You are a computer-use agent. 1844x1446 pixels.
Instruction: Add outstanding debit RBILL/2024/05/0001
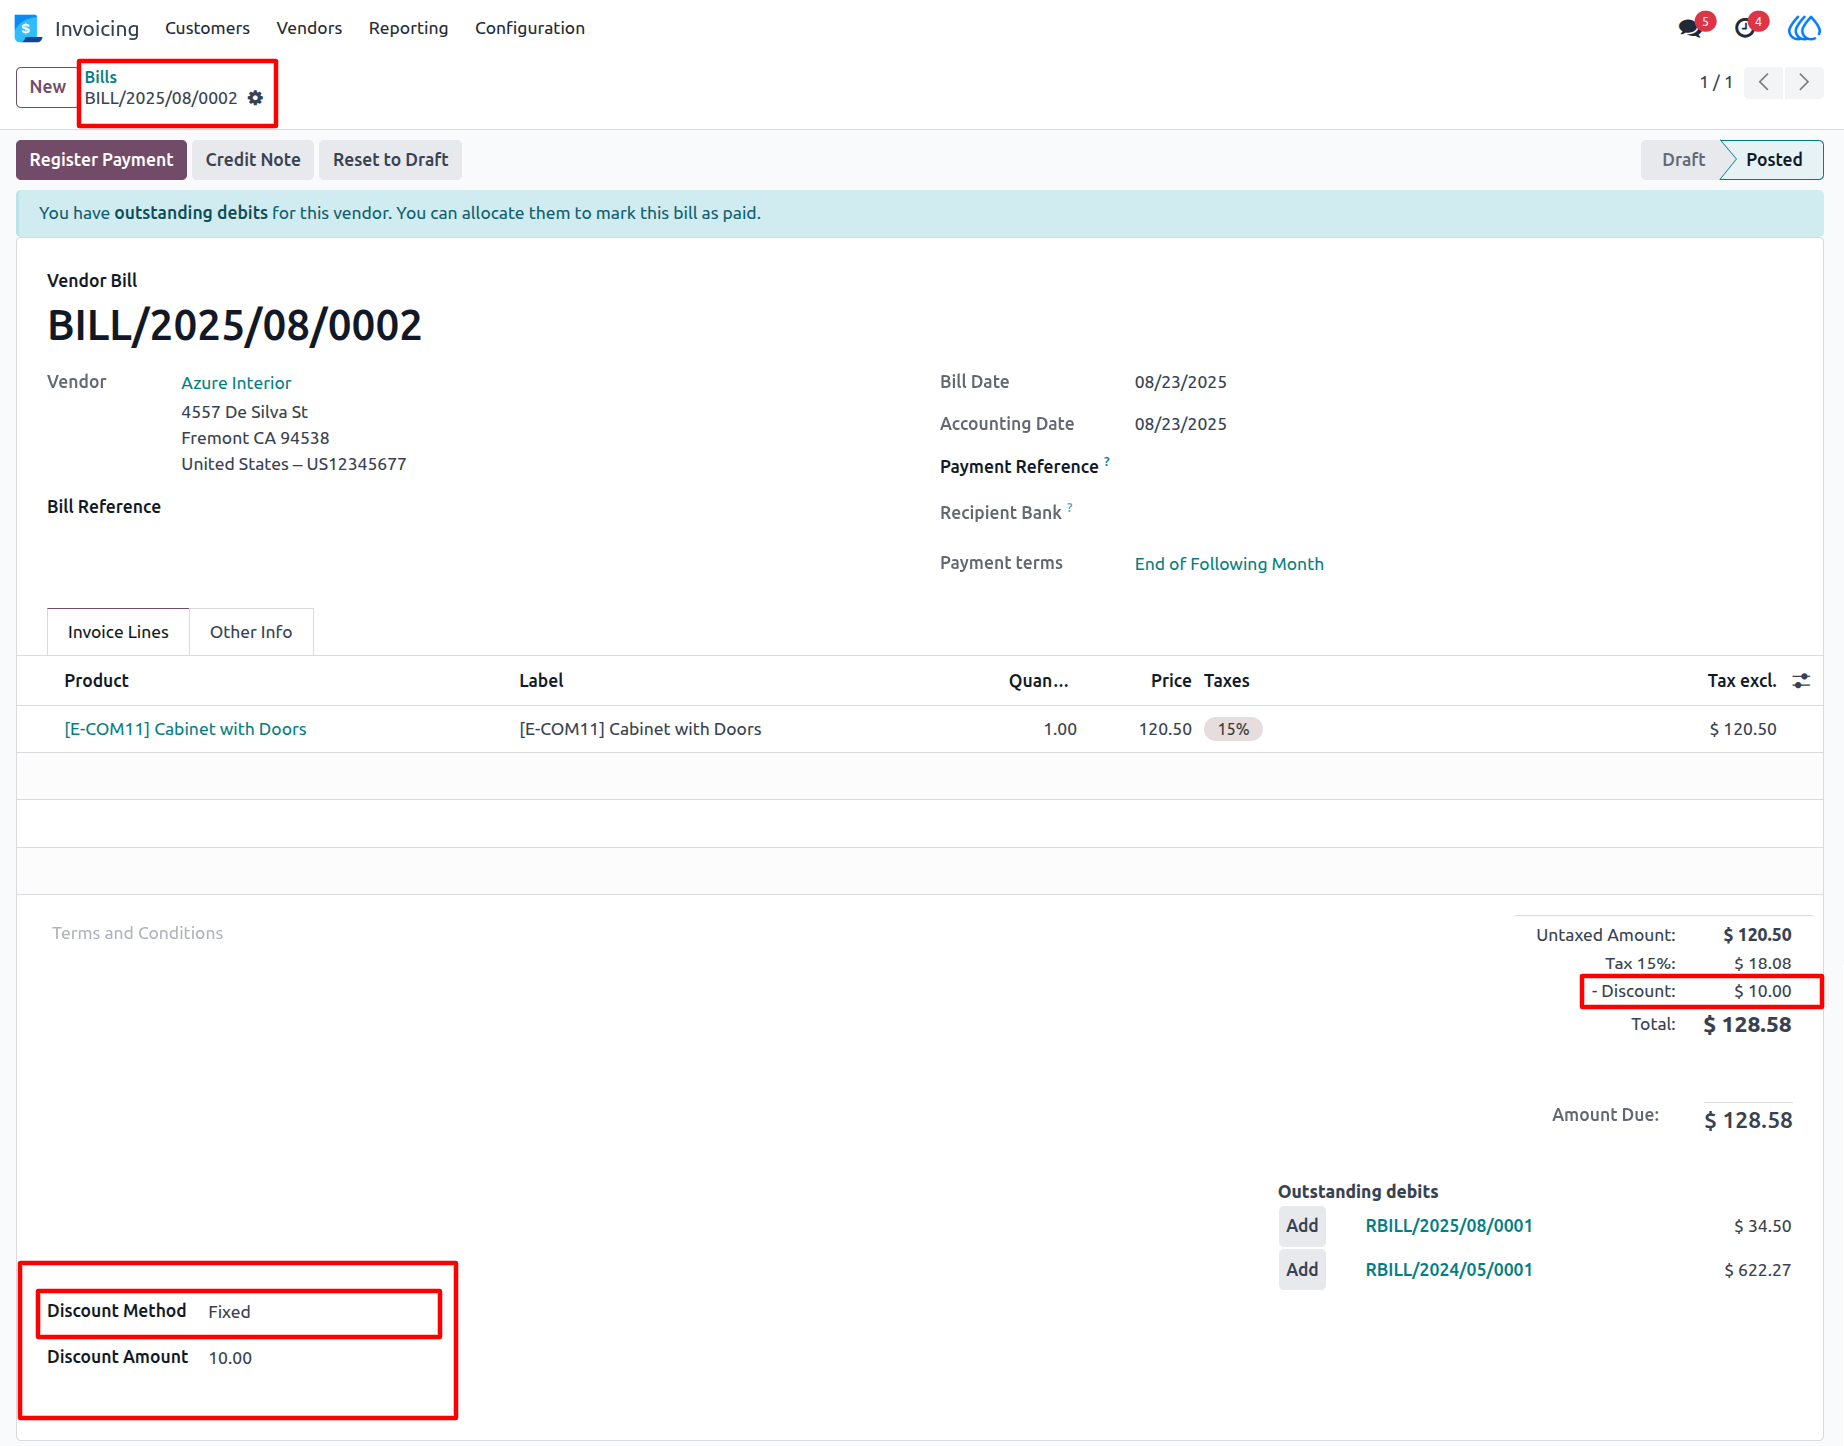[1302, 1270]
